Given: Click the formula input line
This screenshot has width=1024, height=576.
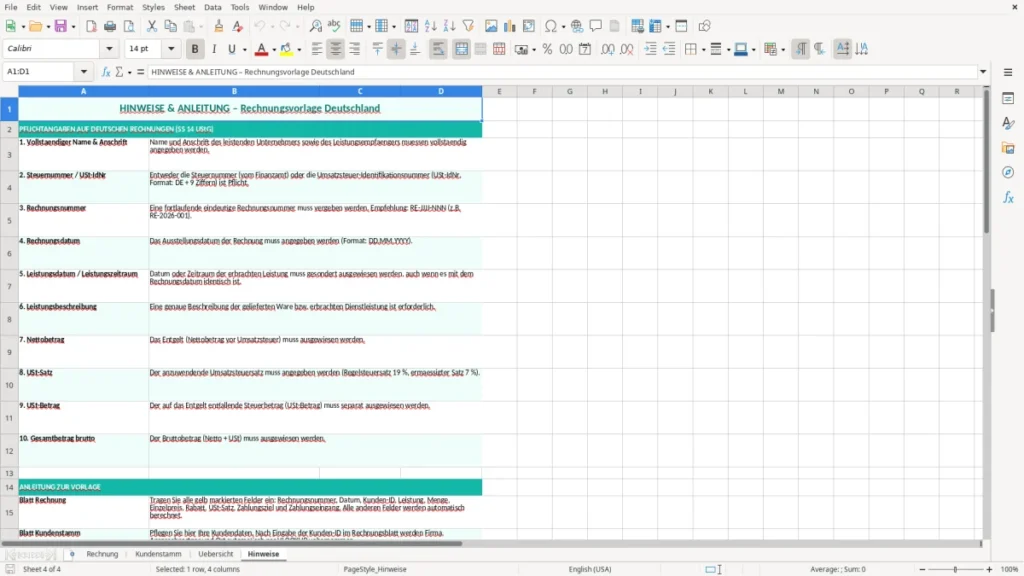Looking at the screenshot, I should pyautogui.click(x=562, y=72).
